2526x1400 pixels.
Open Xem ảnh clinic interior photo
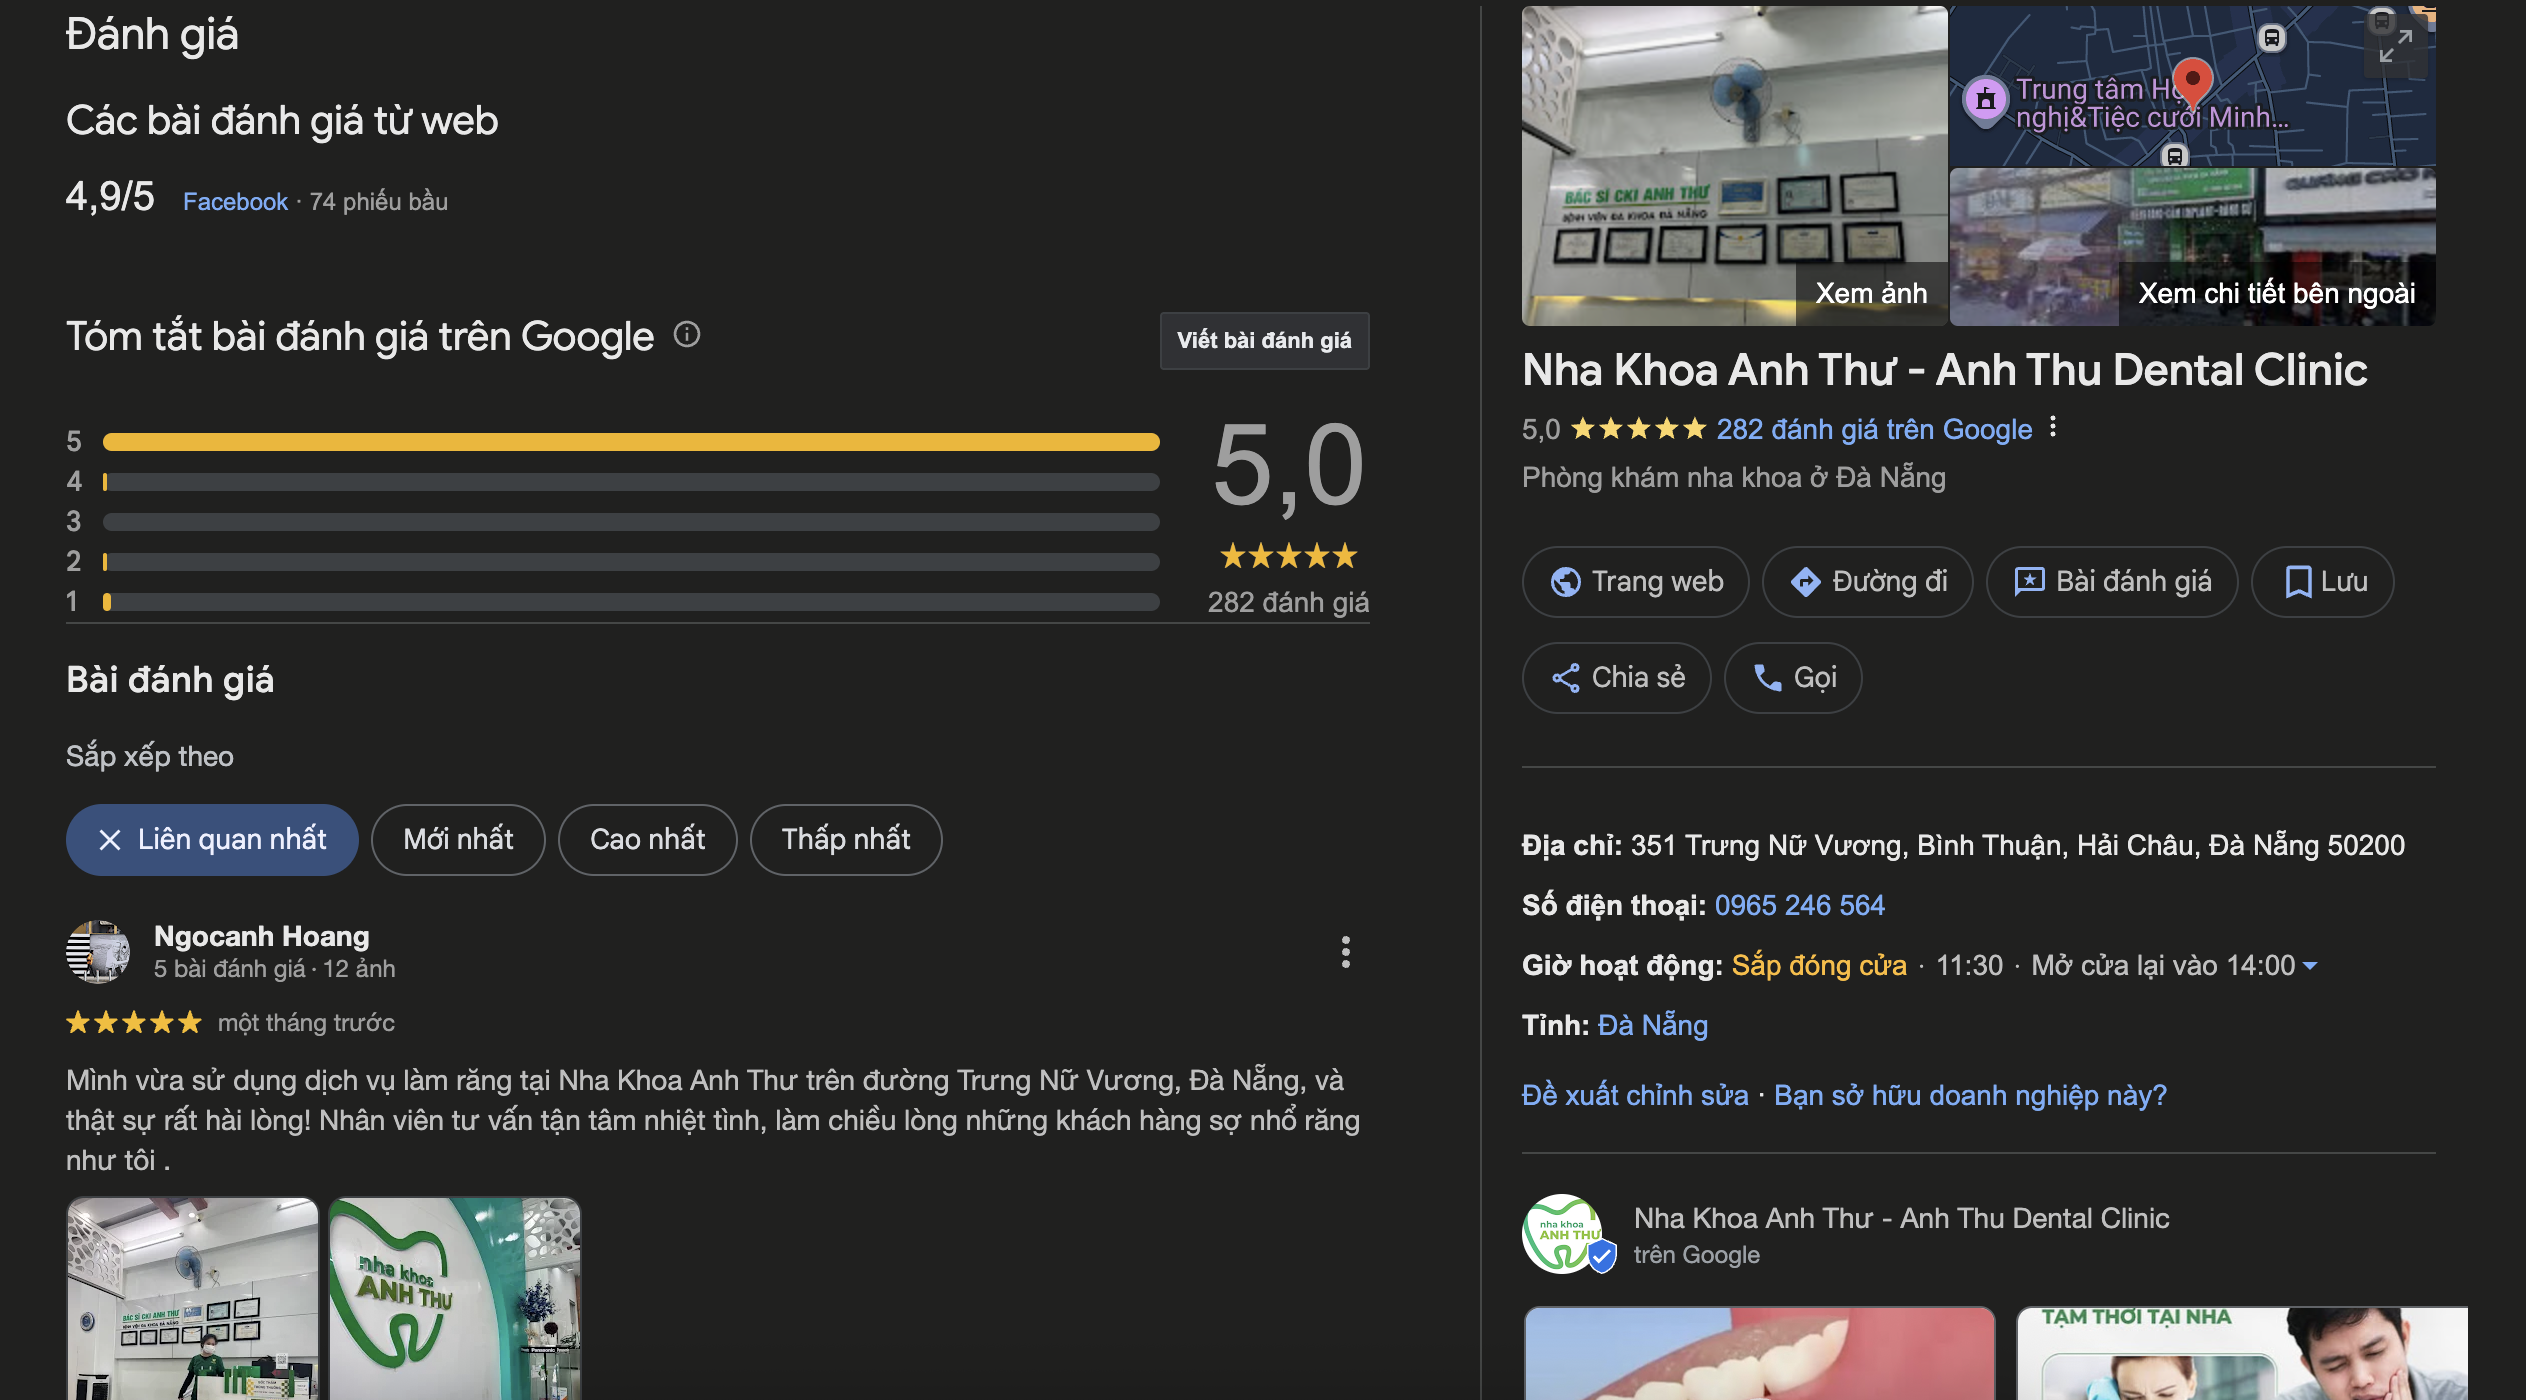[1733, 166]
